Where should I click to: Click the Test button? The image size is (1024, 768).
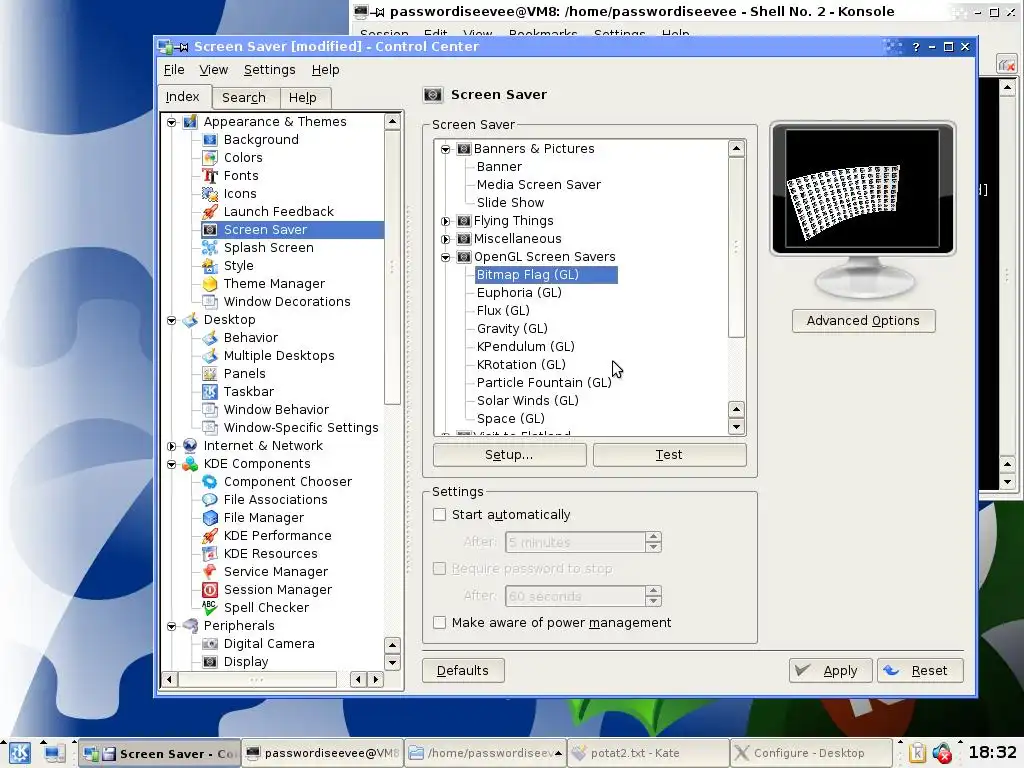pos(669,455)
